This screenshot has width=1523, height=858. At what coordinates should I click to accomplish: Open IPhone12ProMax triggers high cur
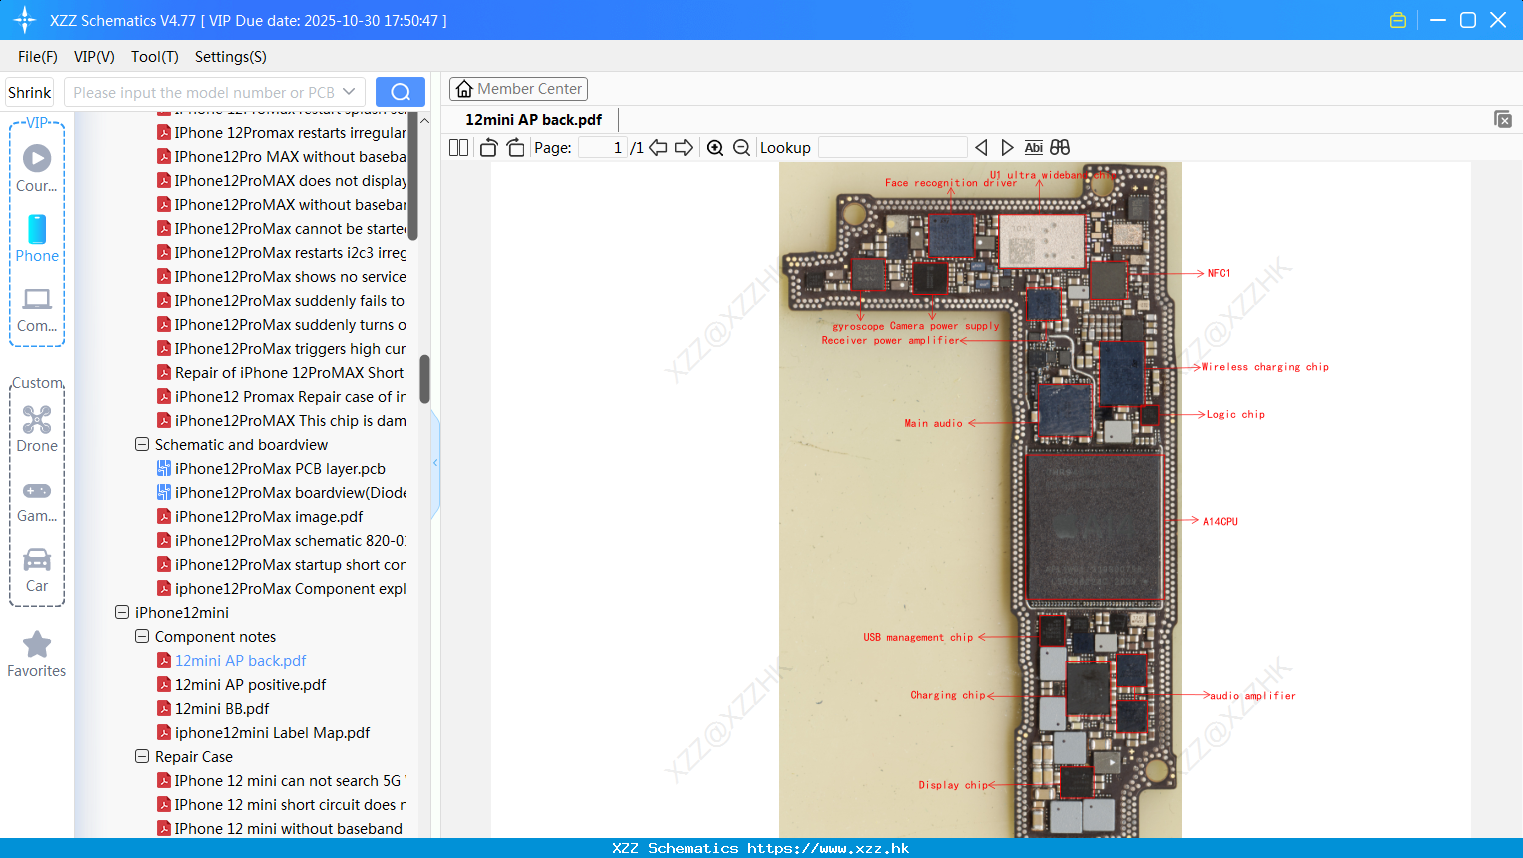[x=290, y=348]
